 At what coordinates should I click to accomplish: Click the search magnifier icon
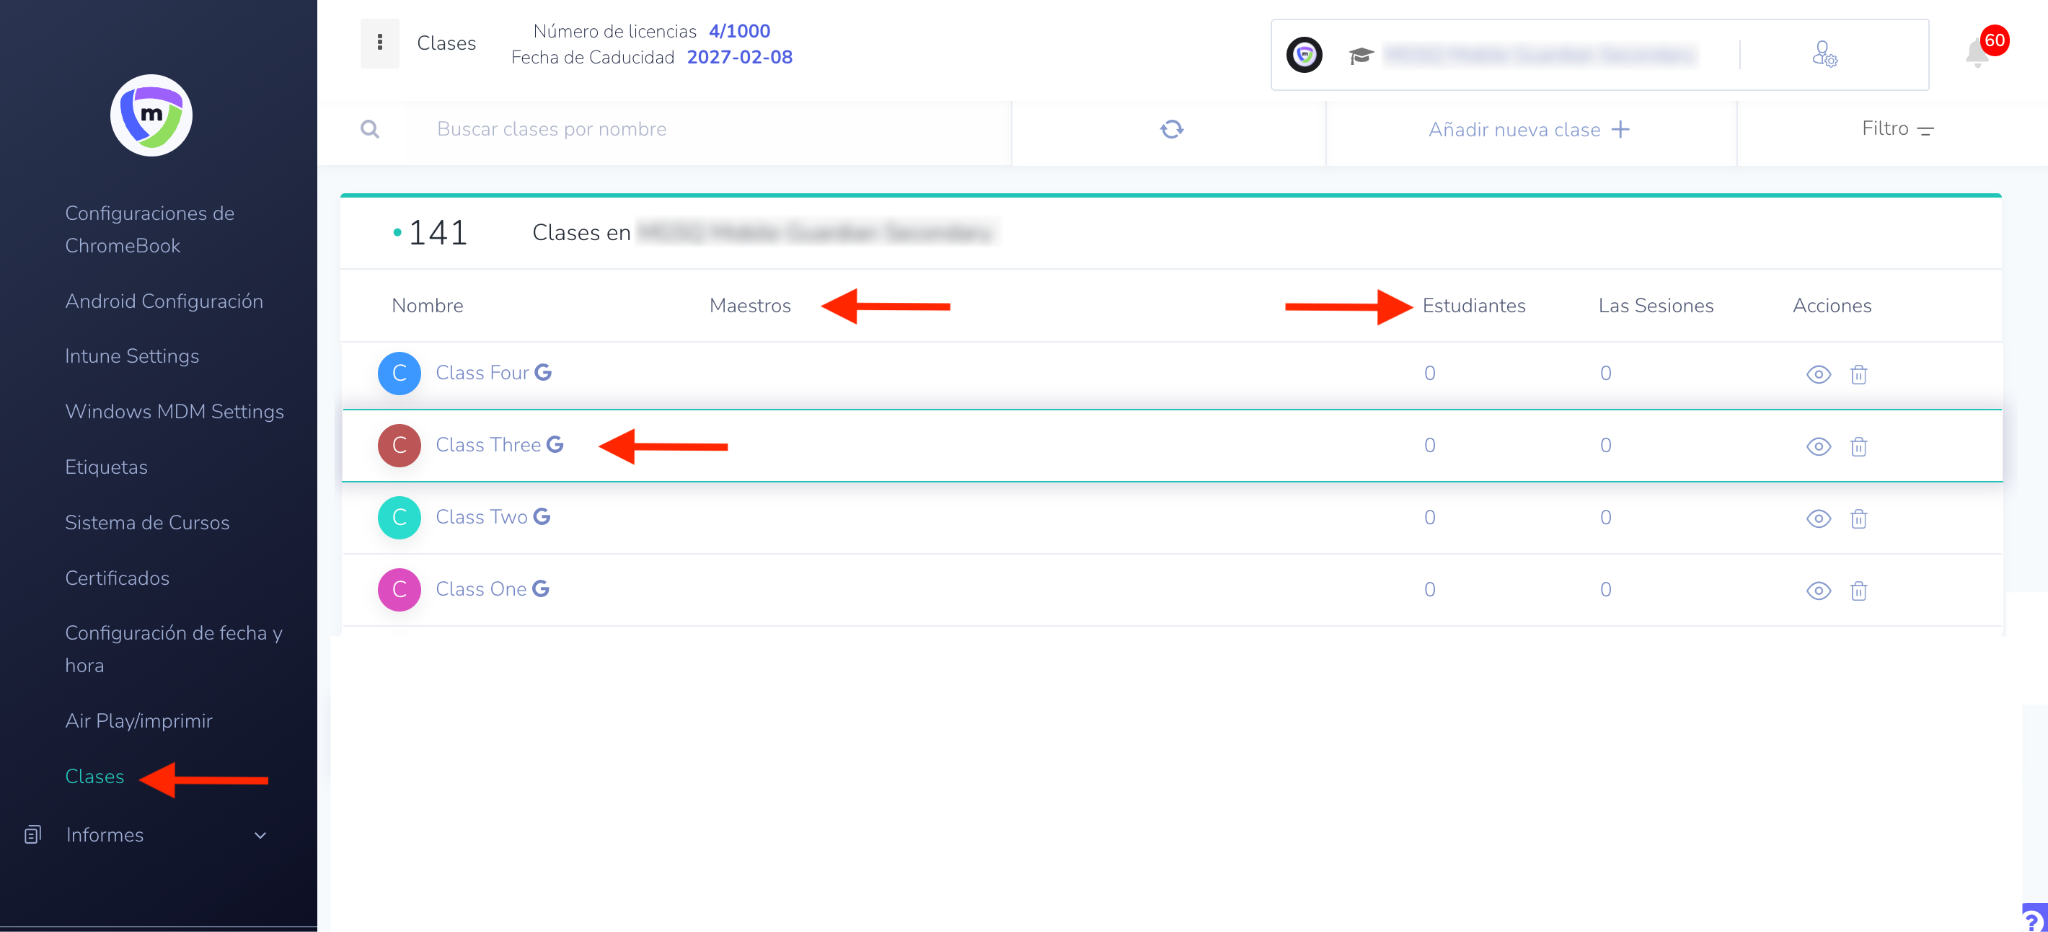coord(370,129)
